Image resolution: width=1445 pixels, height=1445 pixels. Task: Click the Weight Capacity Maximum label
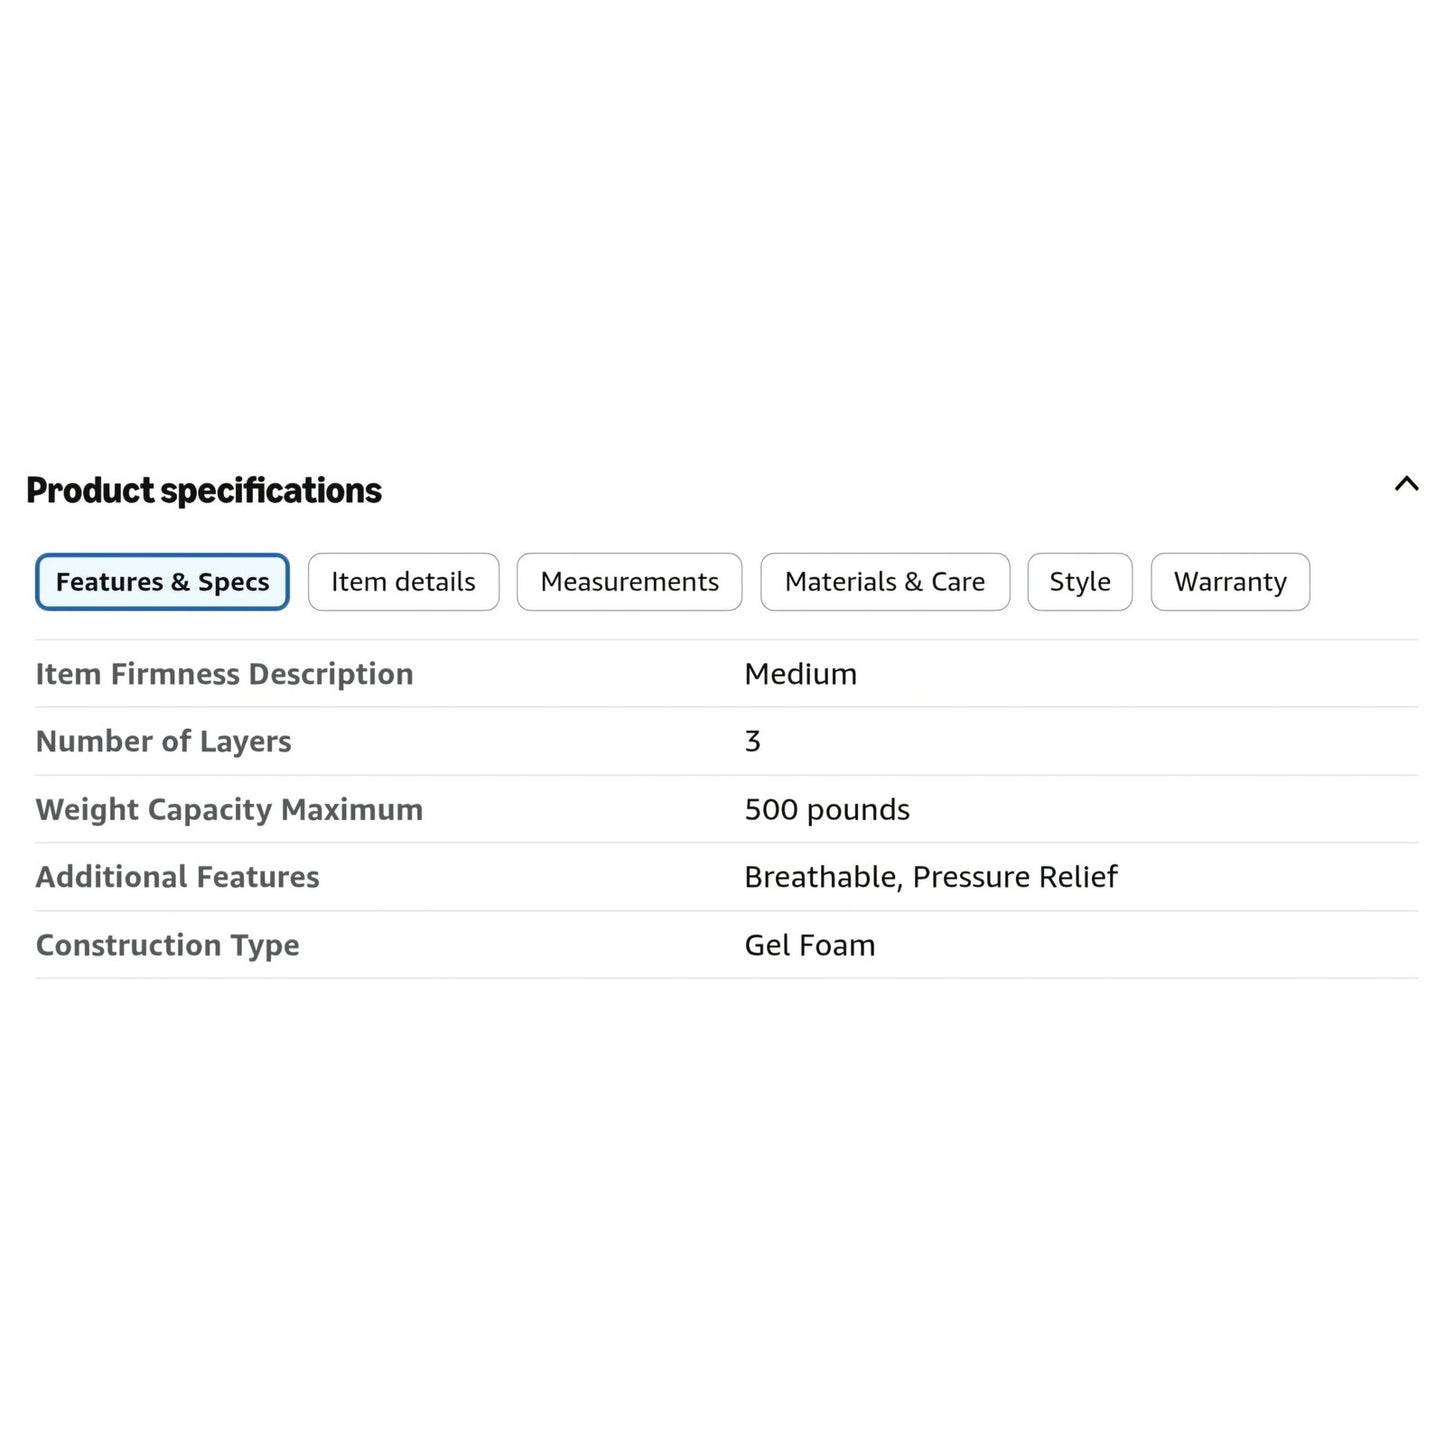pyautogui.click(x=229, y=809)
